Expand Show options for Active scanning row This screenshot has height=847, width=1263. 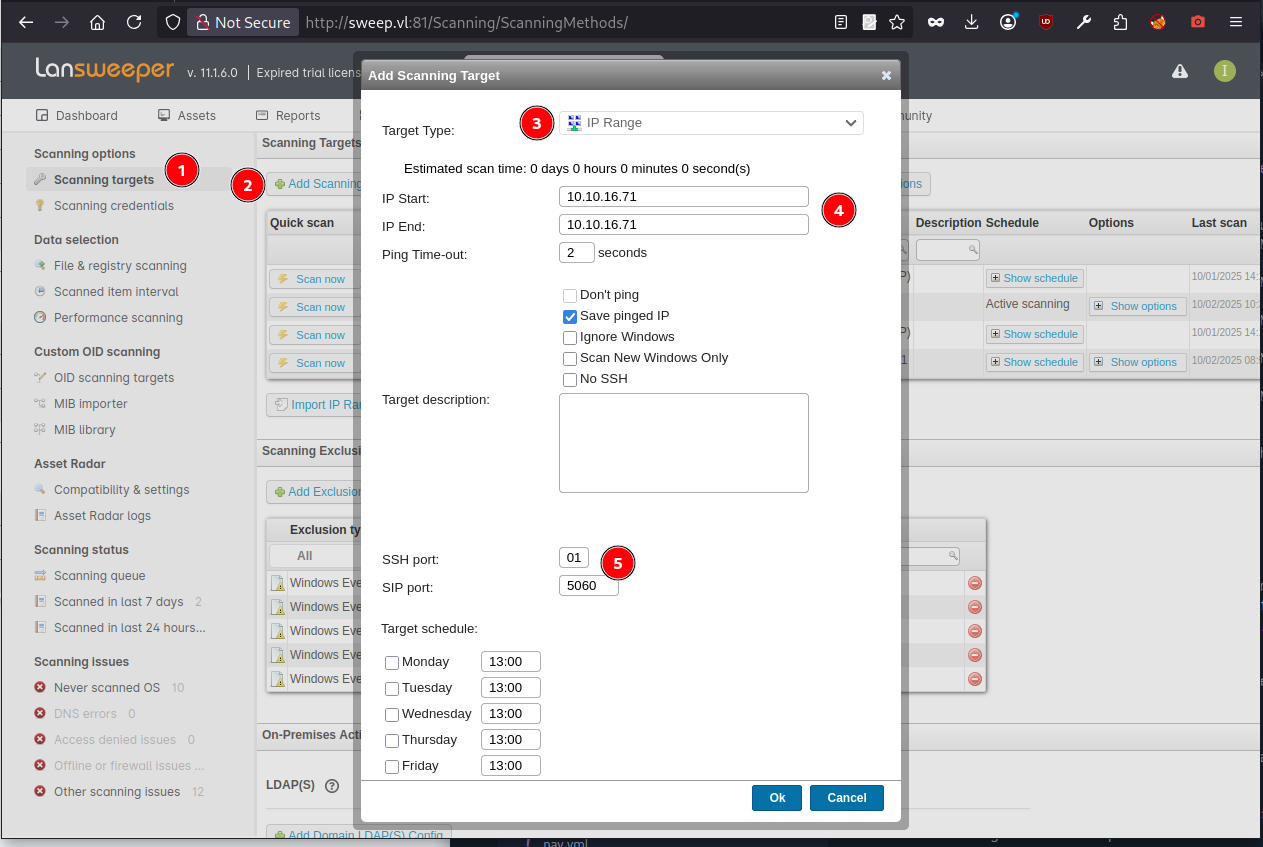coord(1137,306)
